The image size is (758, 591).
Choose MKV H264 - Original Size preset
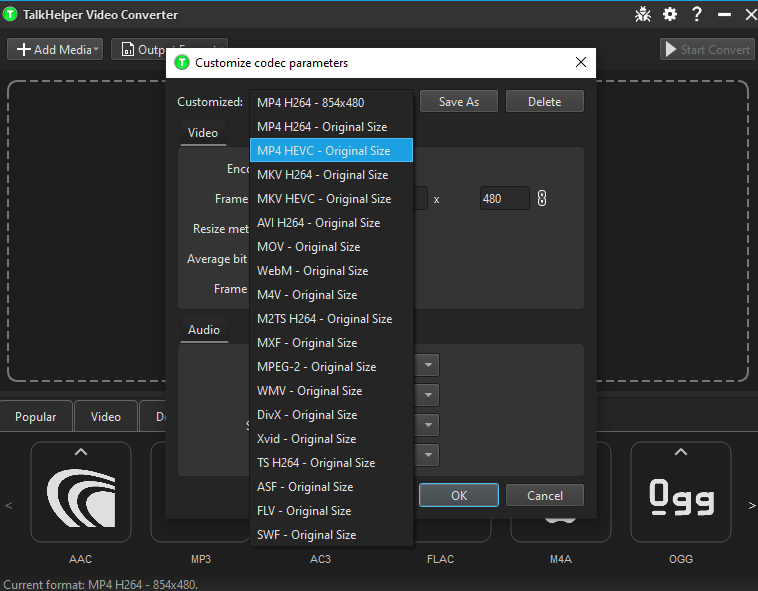(331, 174)
